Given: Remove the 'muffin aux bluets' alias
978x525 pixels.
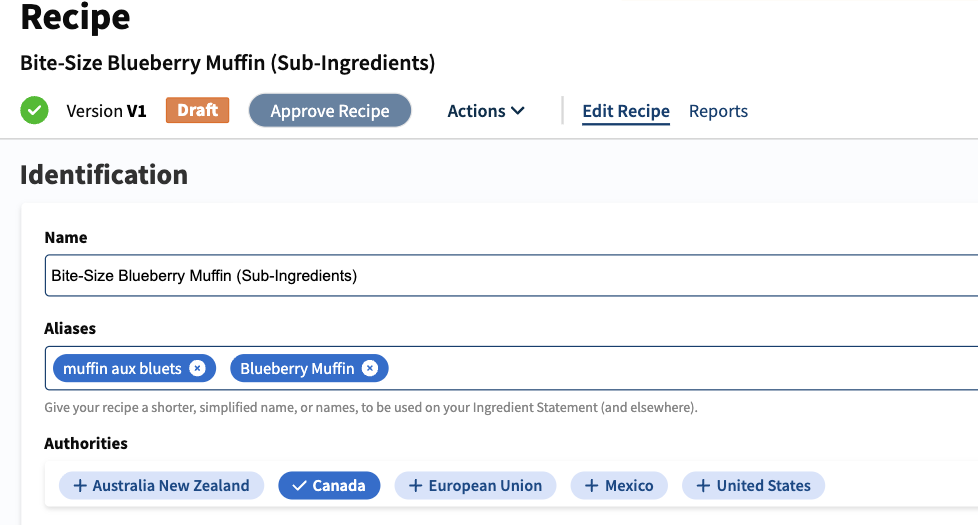Looking at the screenshot, I should pyautogui.click(x=198, y=368).
